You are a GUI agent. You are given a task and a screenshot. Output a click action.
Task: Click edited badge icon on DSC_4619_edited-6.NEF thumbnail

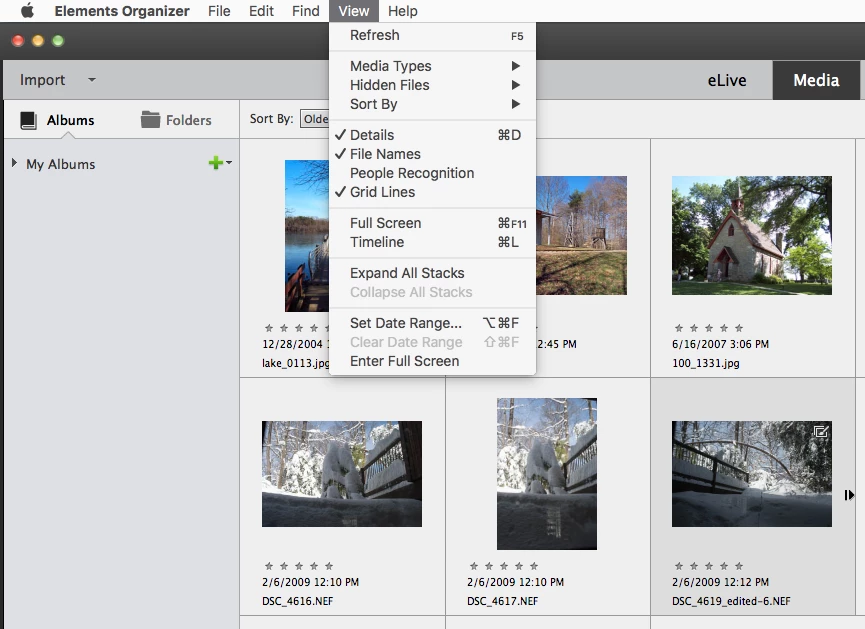[821, 431]
